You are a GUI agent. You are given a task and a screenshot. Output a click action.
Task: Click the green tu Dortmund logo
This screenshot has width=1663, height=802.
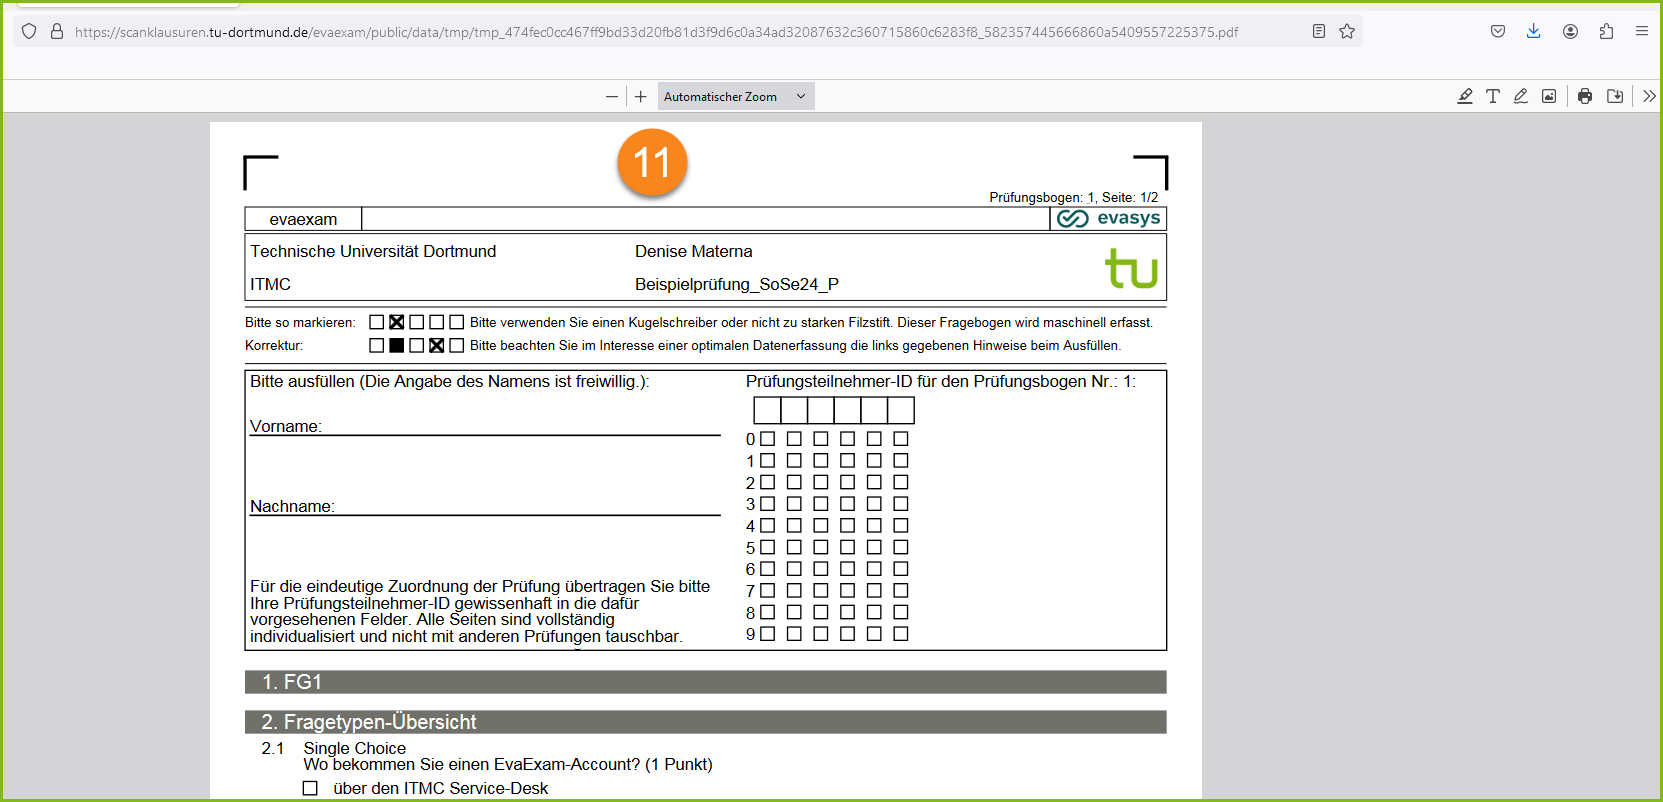[x=1131, y=268]
